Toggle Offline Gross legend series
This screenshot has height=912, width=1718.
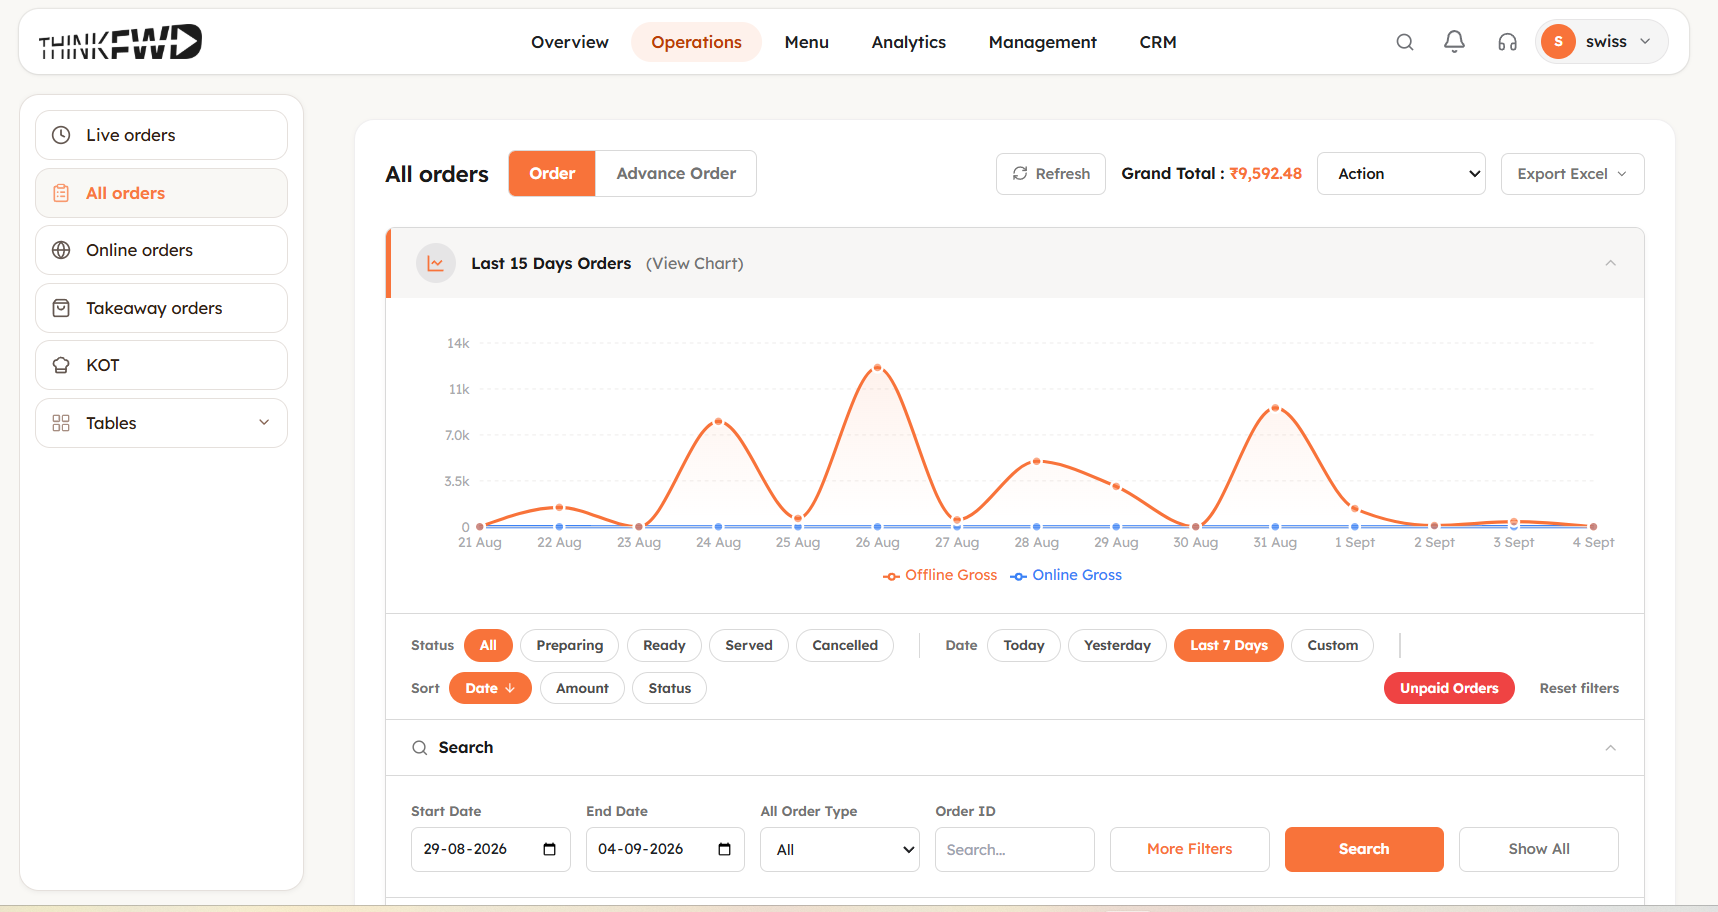[940, 575]
